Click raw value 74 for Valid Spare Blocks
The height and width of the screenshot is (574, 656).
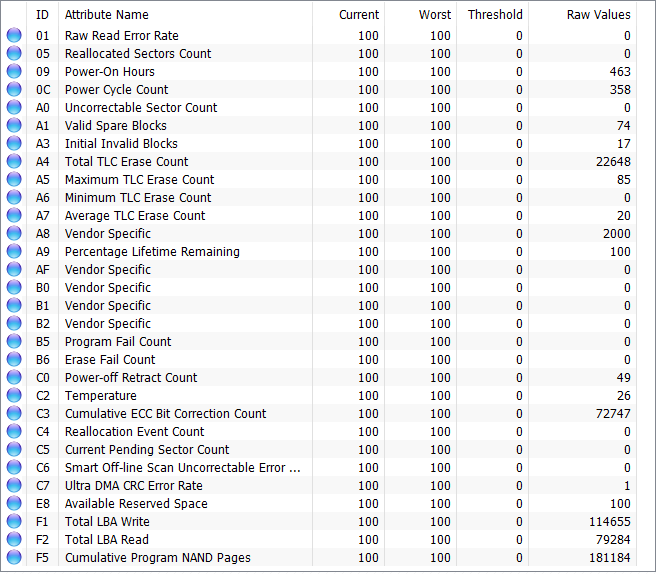click(623, 126)
